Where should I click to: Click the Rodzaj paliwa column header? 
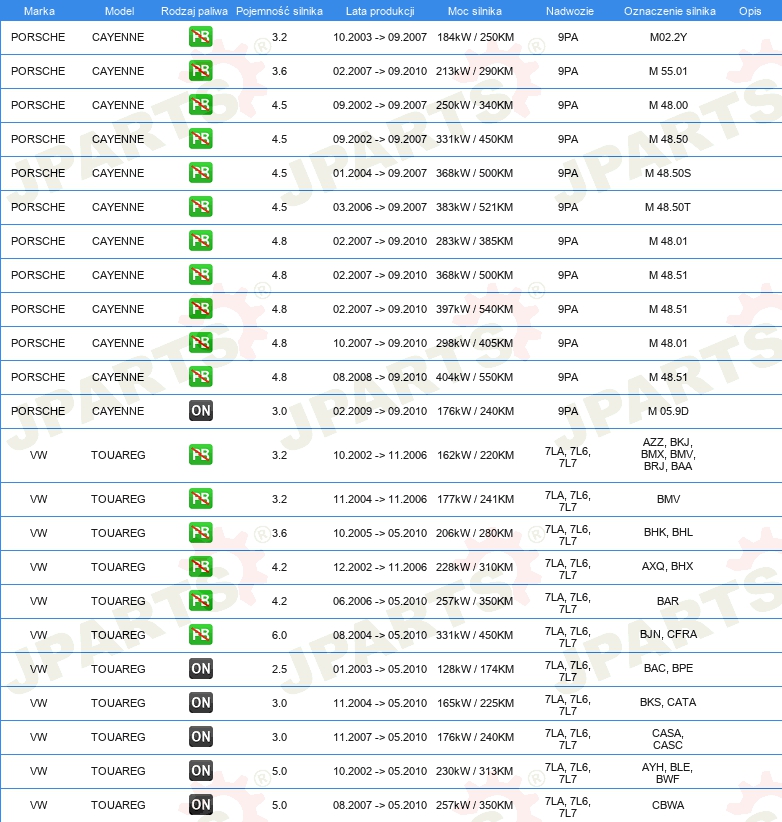pos(194,11)
